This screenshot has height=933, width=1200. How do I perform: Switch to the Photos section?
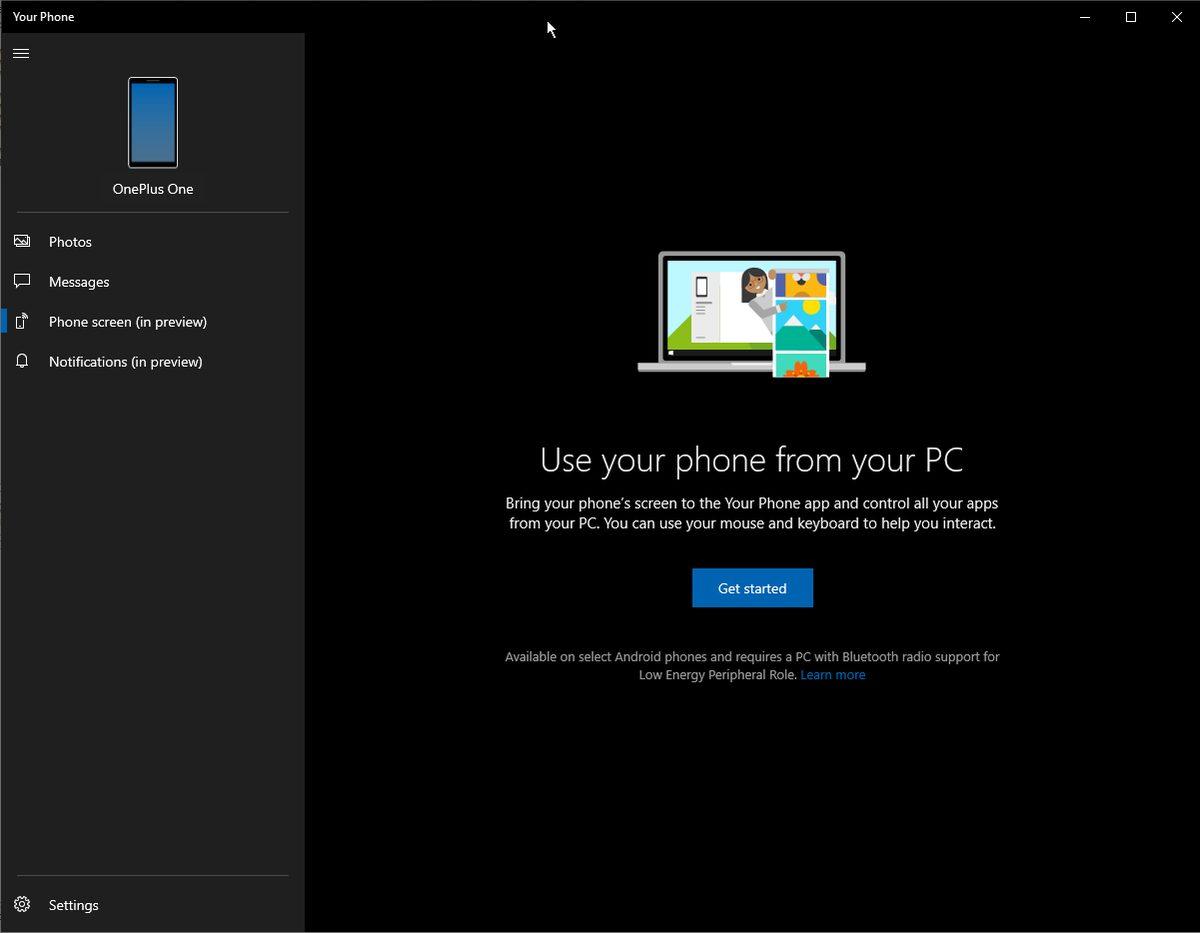[70, 241]
